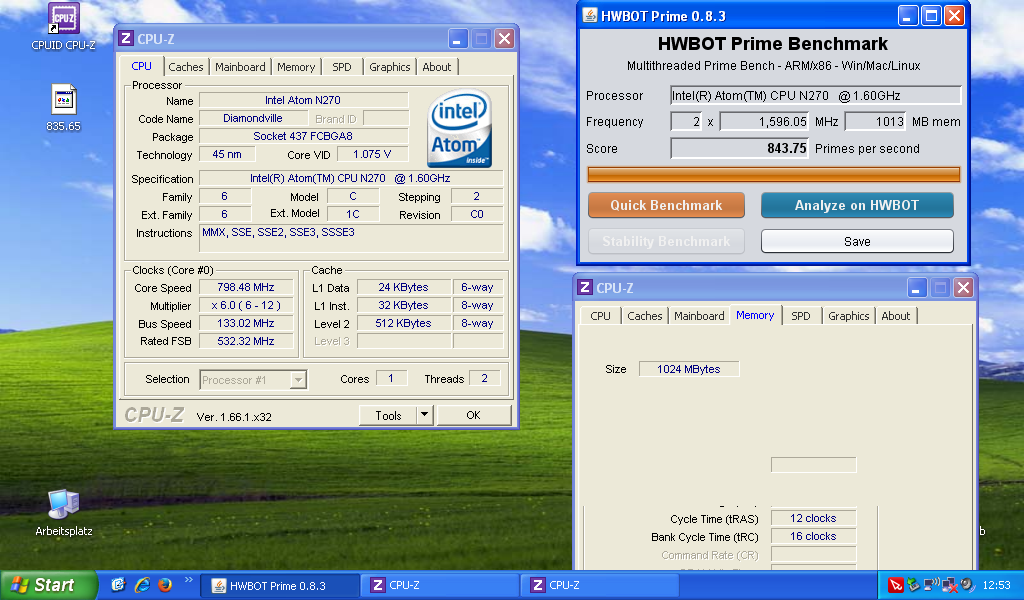
Task: Open About tab in the CPU-Z processor window
Action: pyautogui.click(x=437, y=67)
